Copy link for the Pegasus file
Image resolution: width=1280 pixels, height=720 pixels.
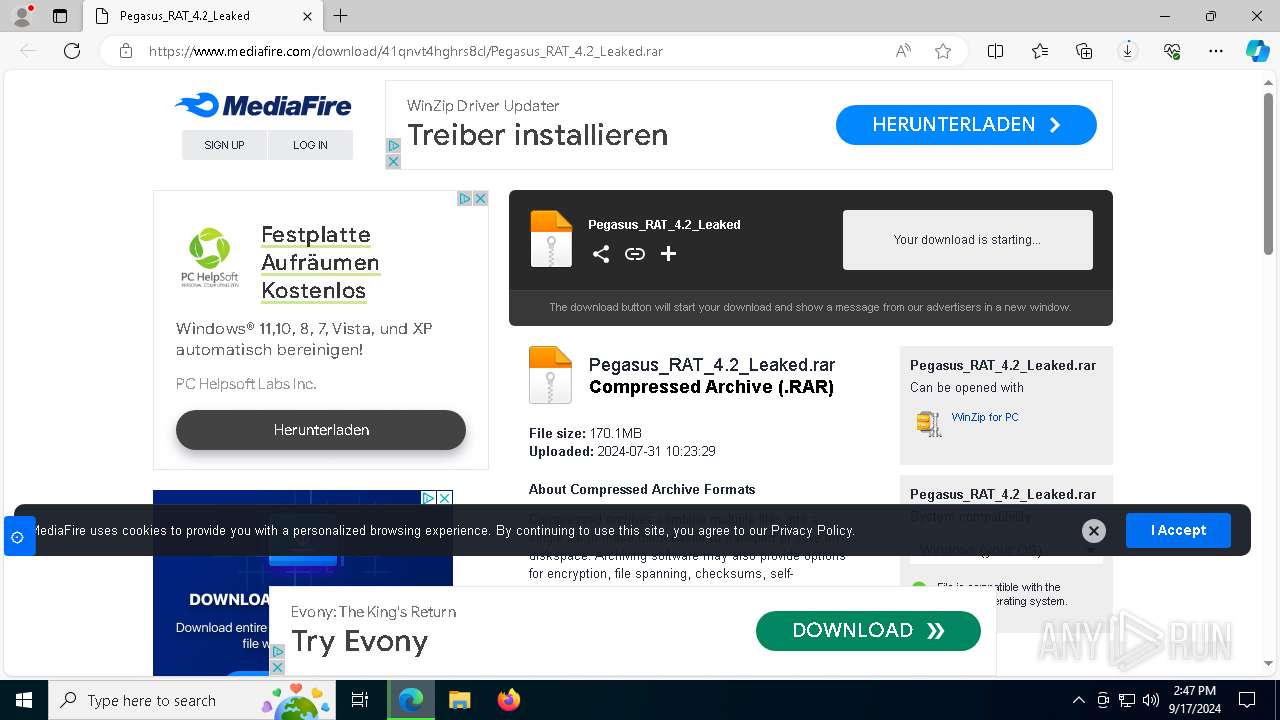[635, 254]
